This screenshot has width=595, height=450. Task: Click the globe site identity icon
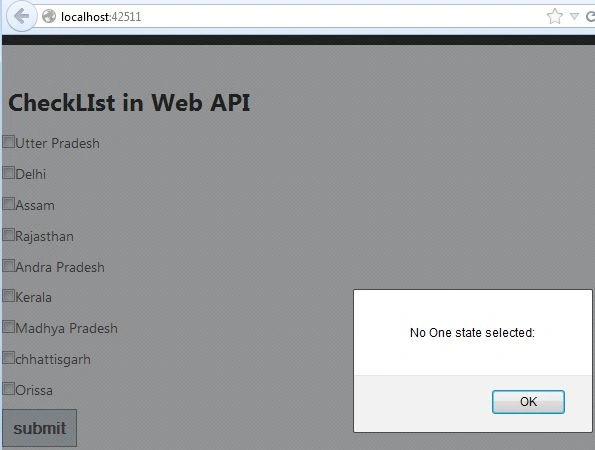49,16
